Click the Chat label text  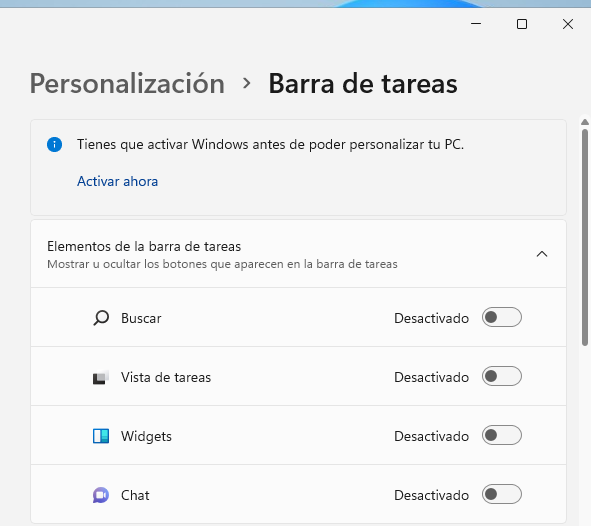coord(135,495)
